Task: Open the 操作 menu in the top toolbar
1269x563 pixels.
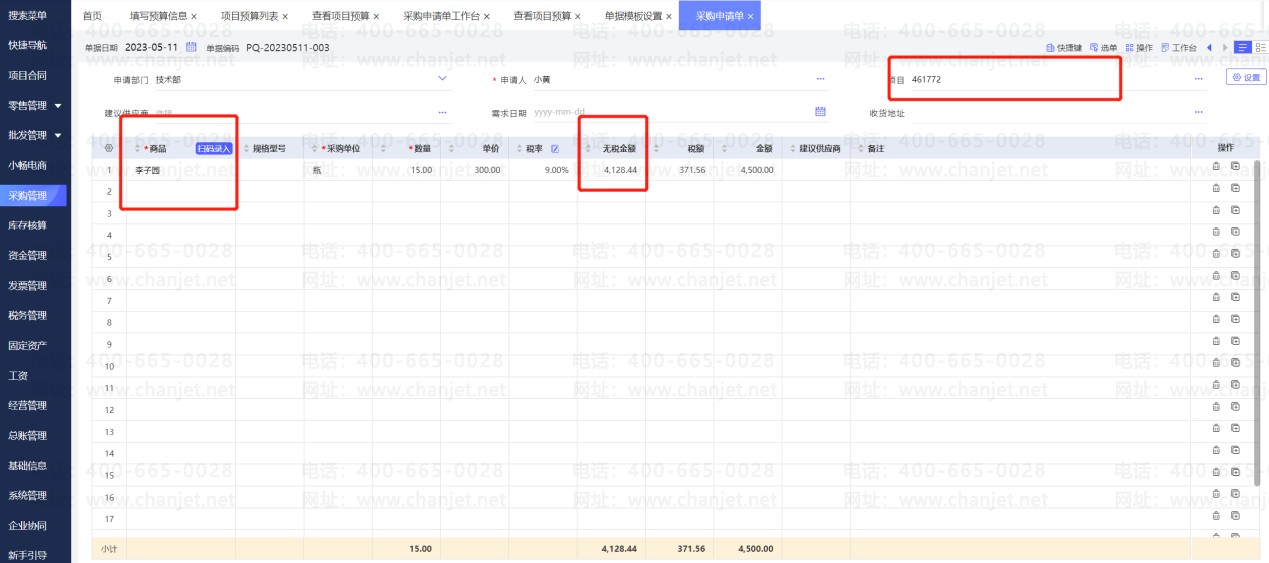Action: [1139, 47]
